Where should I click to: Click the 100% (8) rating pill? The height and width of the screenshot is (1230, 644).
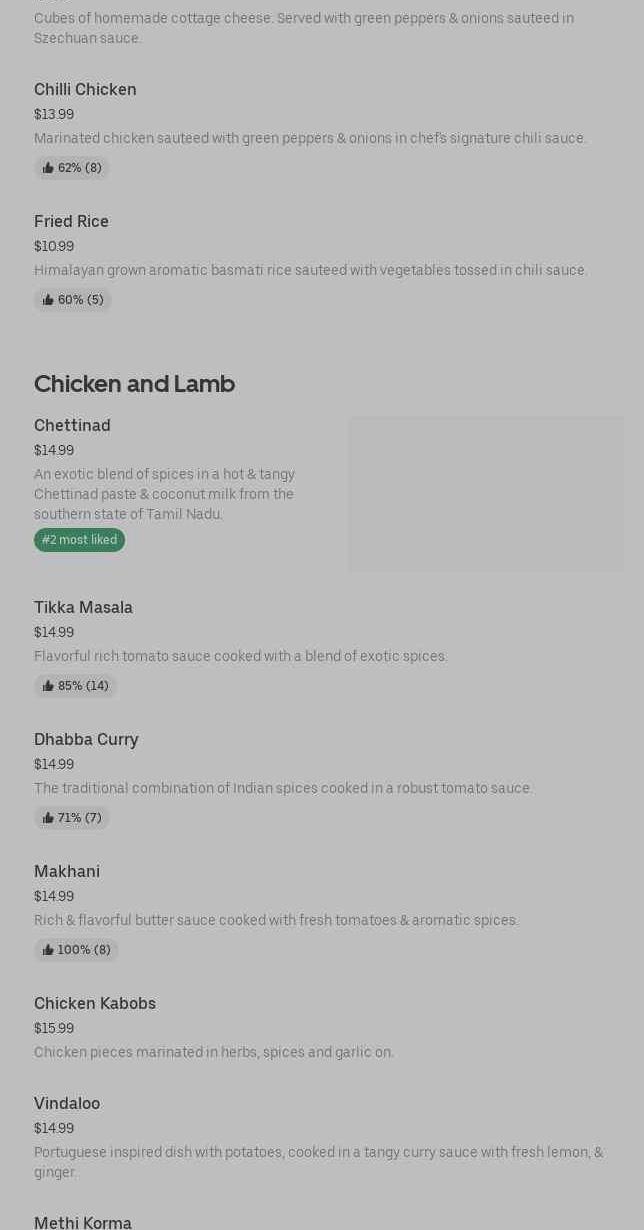[77, 950]
